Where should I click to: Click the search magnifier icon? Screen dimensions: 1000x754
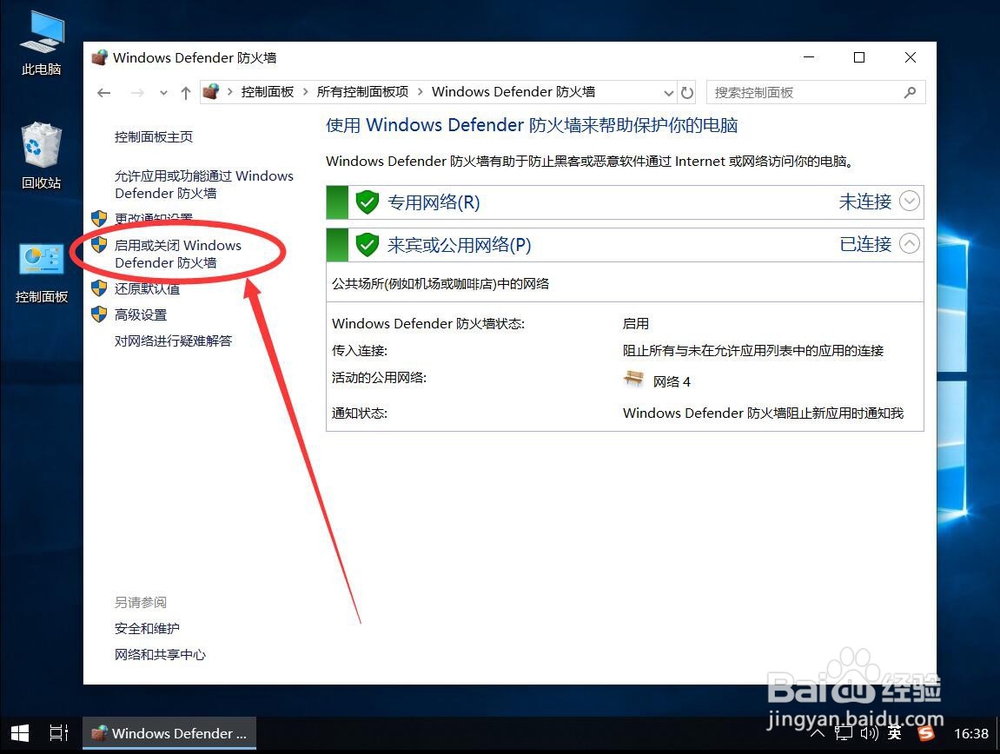(x=910, y=92)
